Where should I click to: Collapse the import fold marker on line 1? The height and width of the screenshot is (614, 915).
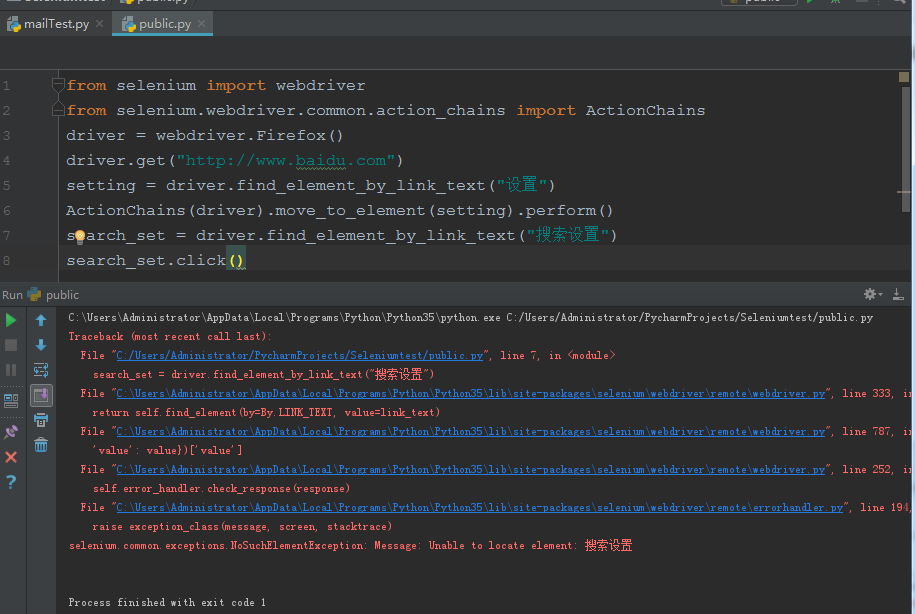tap(58, 85)
